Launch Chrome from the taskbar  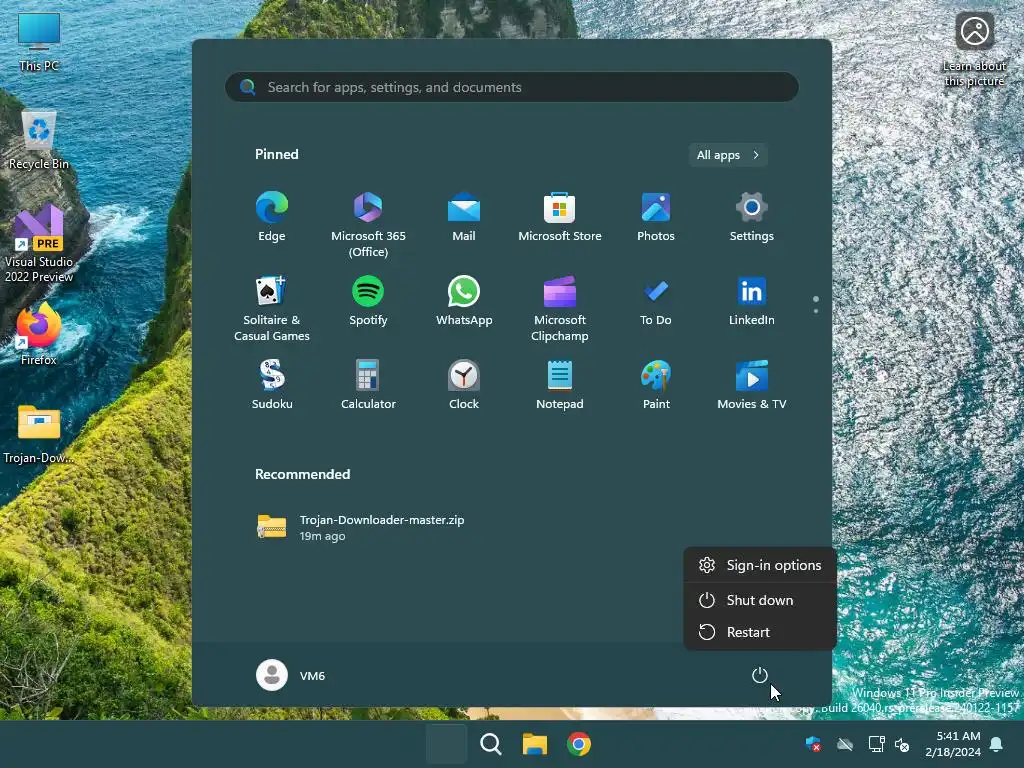(579, 744)
